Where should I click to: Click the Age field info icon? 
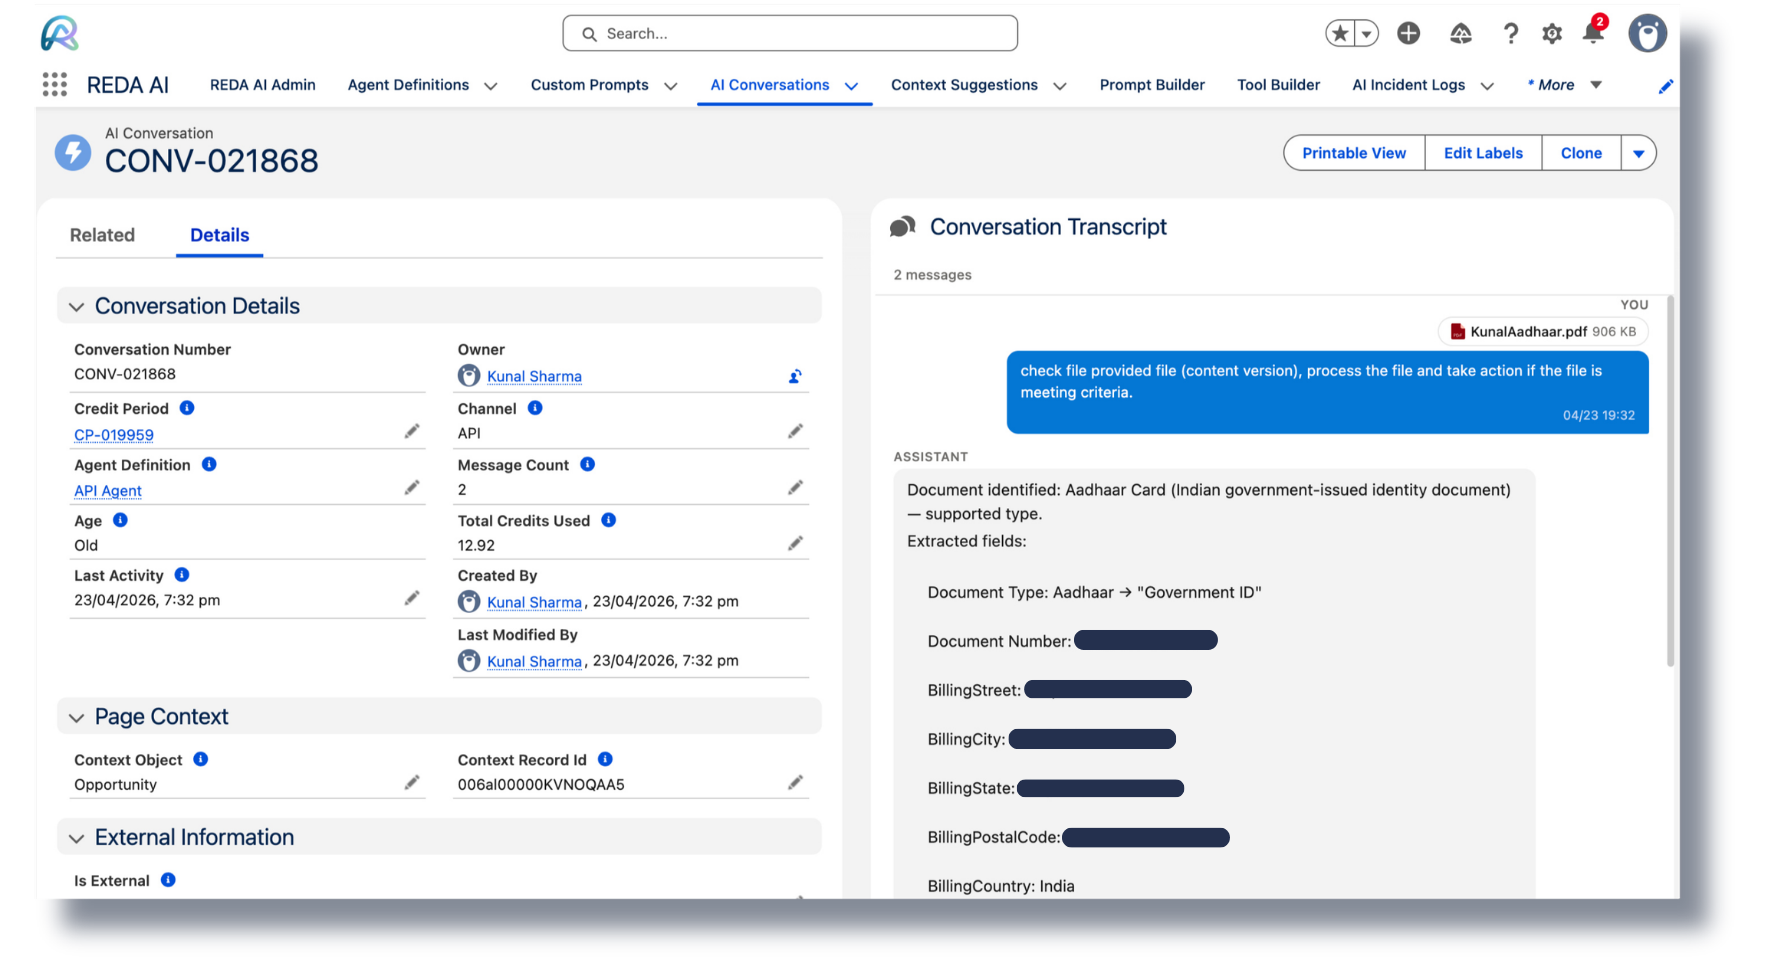(x=120, y=520)
